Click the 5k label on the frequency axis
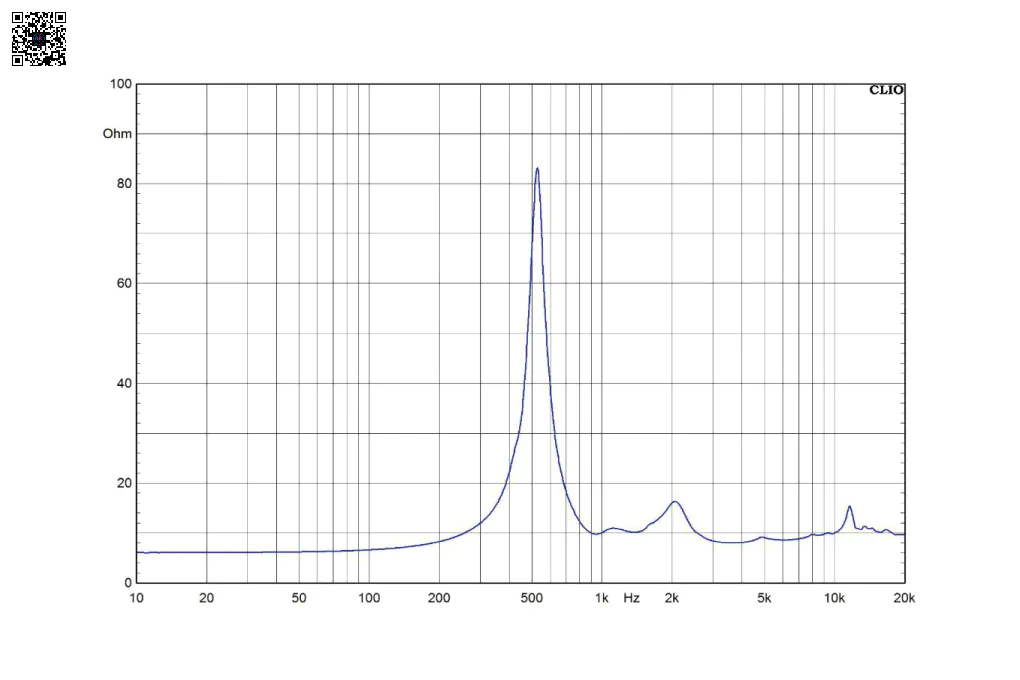 pyautogui.click(x=764, y=598)
